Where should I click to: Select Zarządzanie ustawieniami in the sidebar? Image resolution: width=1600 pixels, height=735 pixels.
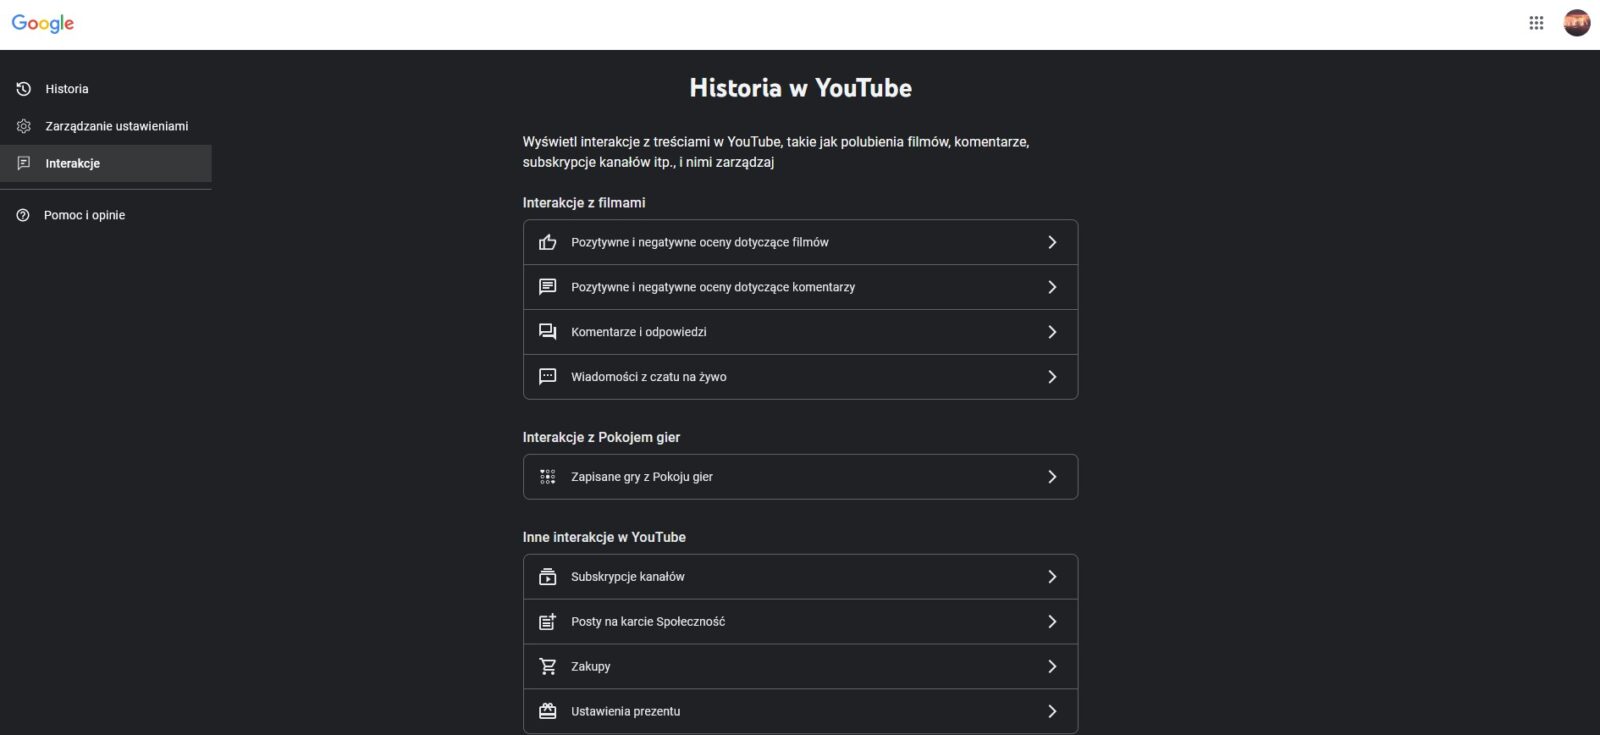(x=116, y=125)
